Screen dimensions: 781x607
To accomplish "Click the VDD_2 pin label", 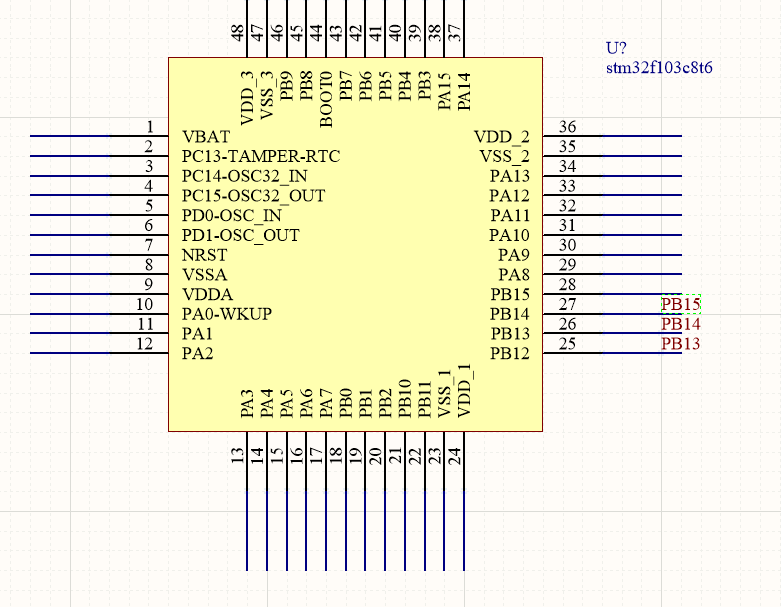I will [x=502, y=137].
